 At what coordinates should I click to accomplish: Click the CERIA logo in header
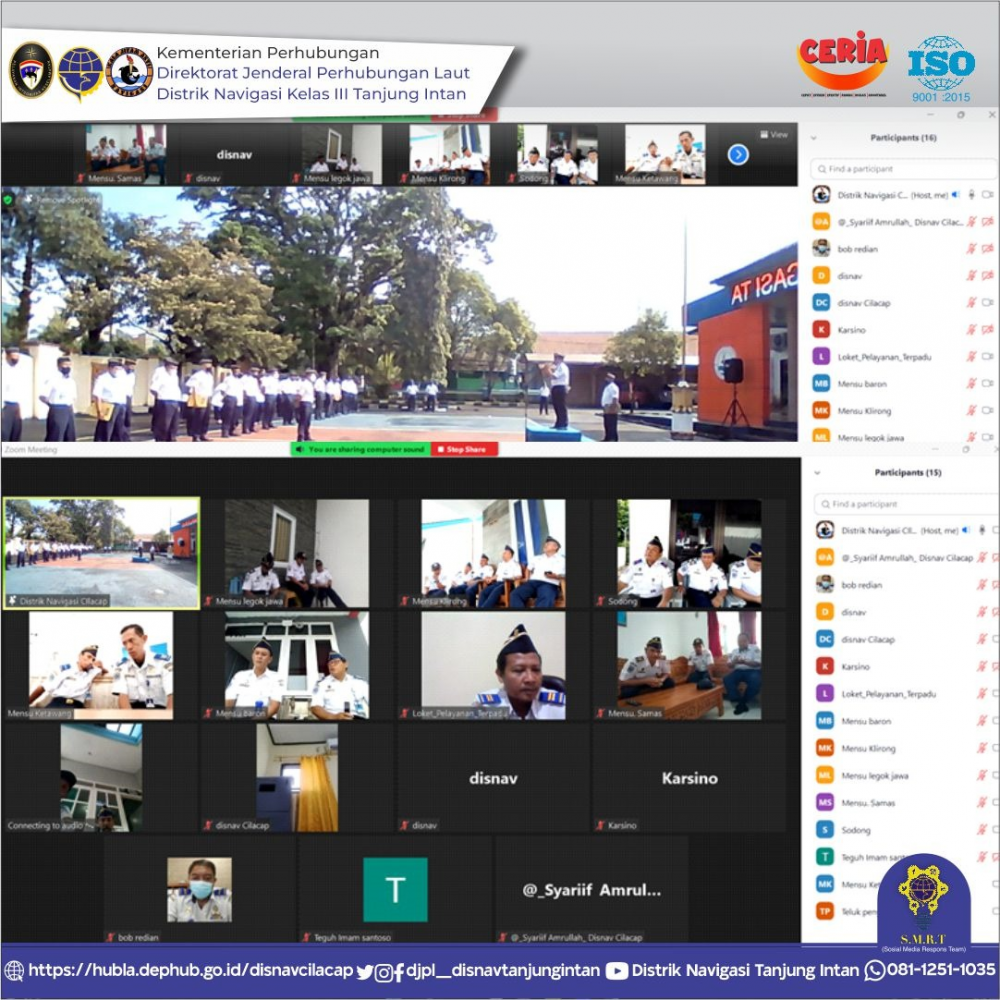click(x=842, y=64)
